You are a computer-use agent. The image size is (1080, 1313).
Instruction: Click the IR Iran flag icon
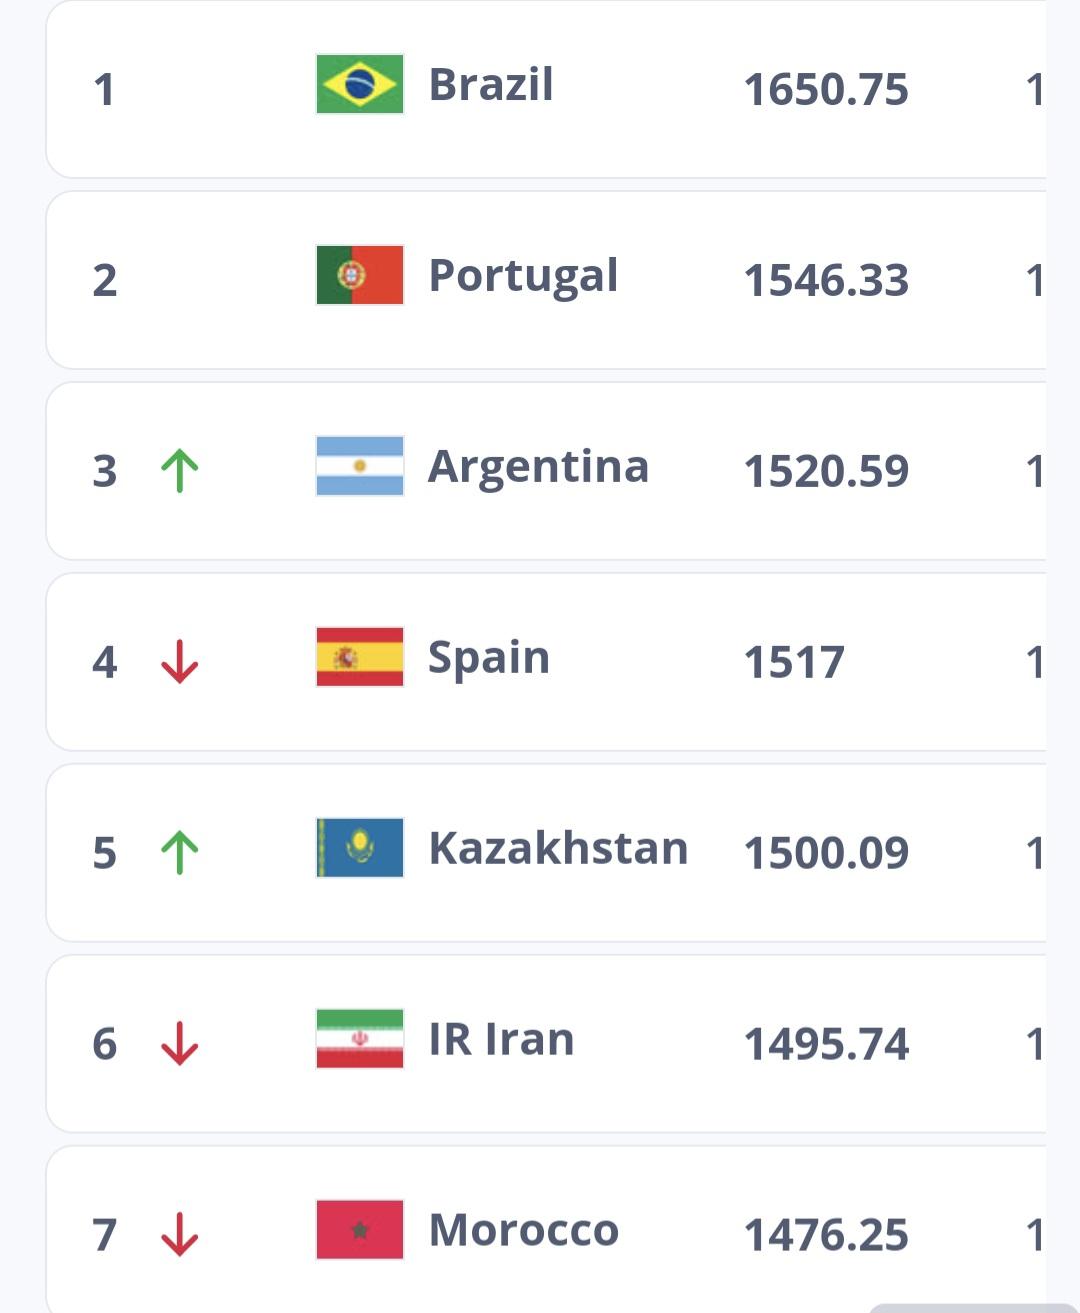(360, 1039)
